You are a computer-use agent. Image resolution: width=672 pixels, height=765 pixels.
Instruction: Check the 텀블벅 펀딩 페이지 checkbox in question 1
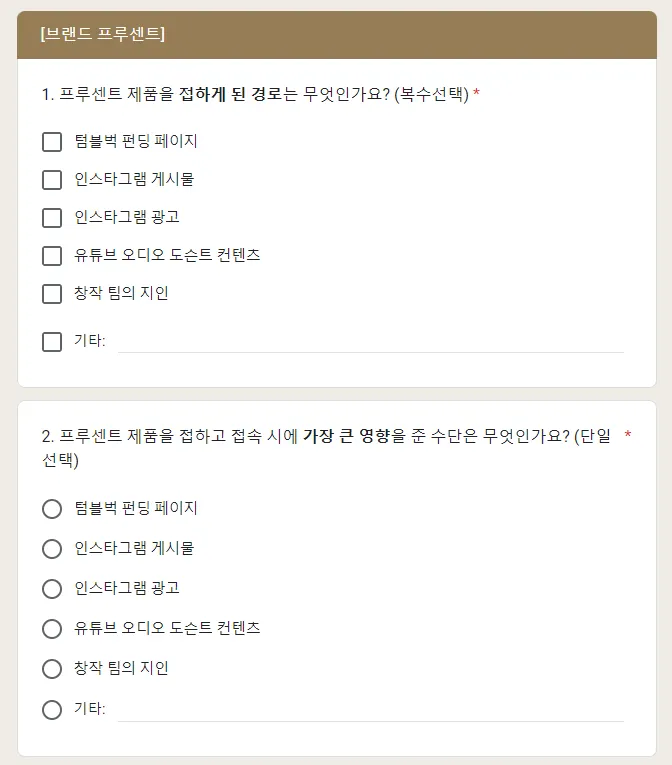click(52, 142)
